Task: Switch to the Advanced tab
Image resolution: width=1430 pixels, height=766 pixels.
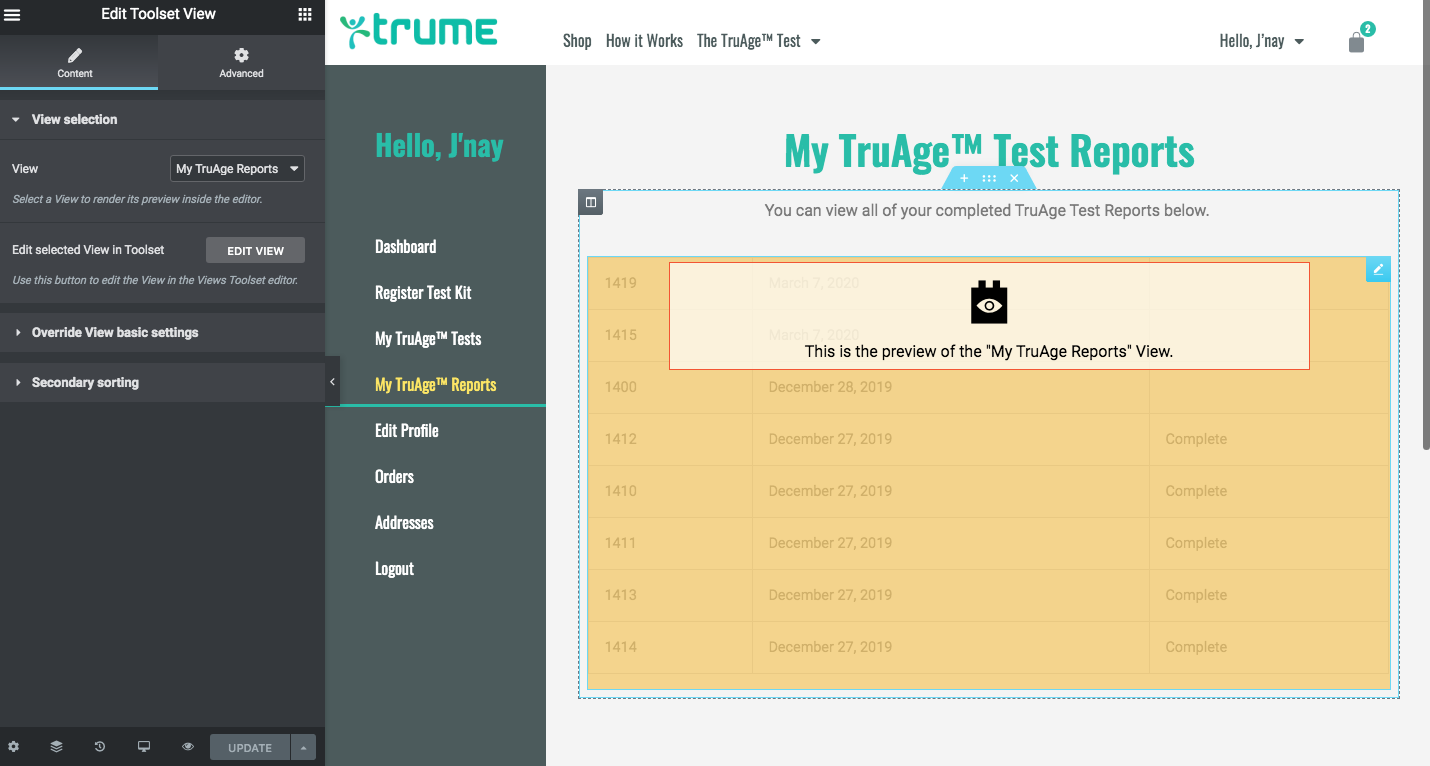Action: point(241,62)
